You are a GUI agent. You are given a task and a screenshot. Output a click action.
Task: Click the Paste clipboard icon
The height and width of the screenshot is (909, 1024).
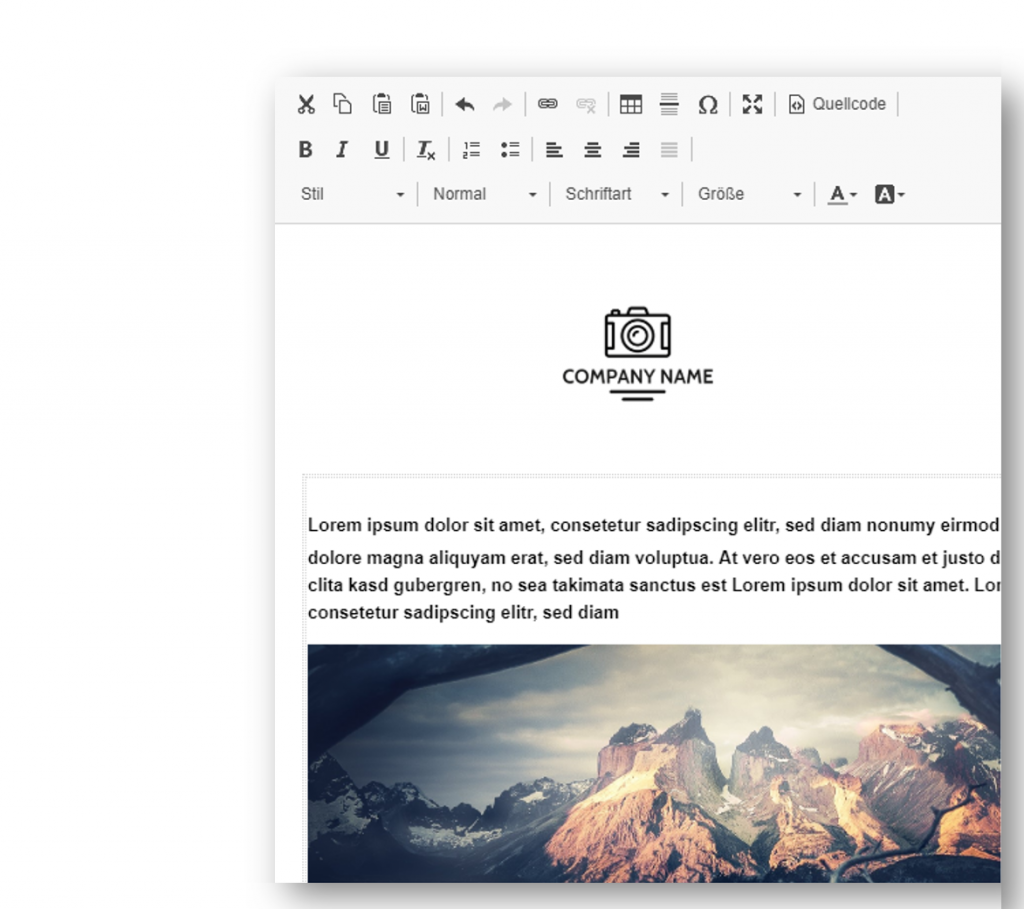point(382,104)
